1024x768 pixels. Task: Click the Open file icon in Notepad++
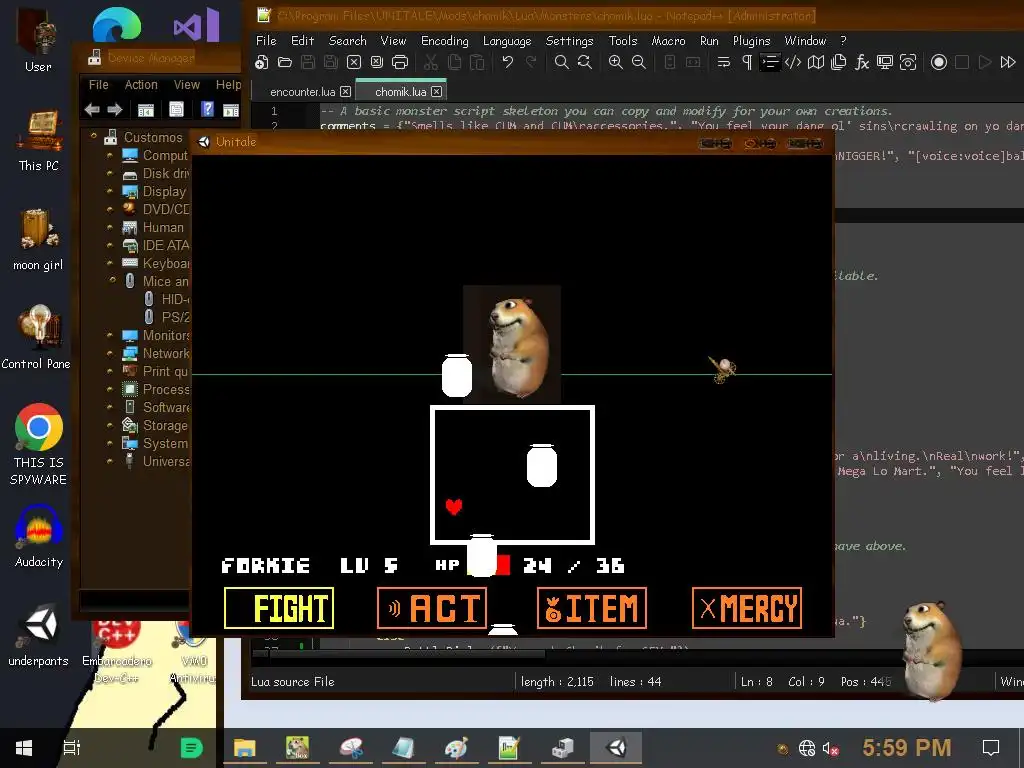(x=285, y=62)
